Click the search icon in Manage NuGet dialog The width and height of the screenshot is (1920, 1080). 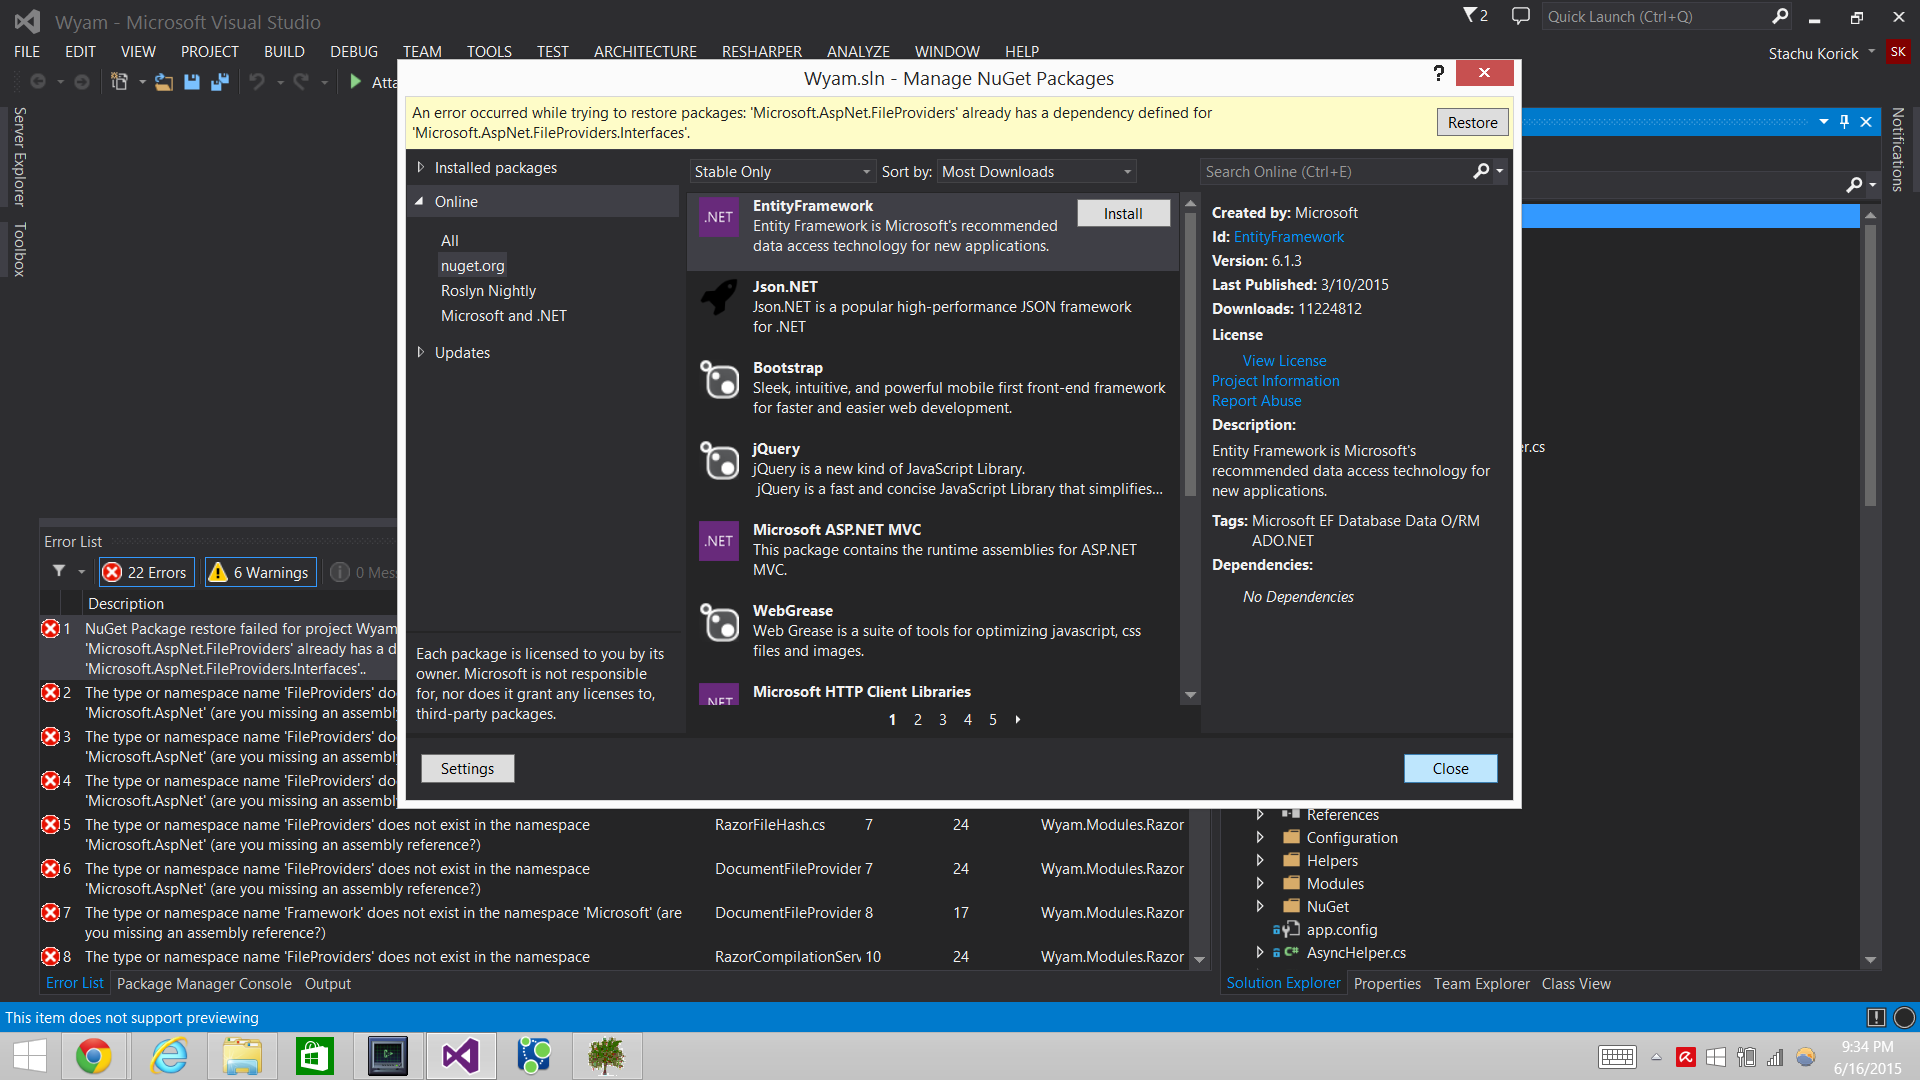pyautogui.click(x=1481, y=171)
